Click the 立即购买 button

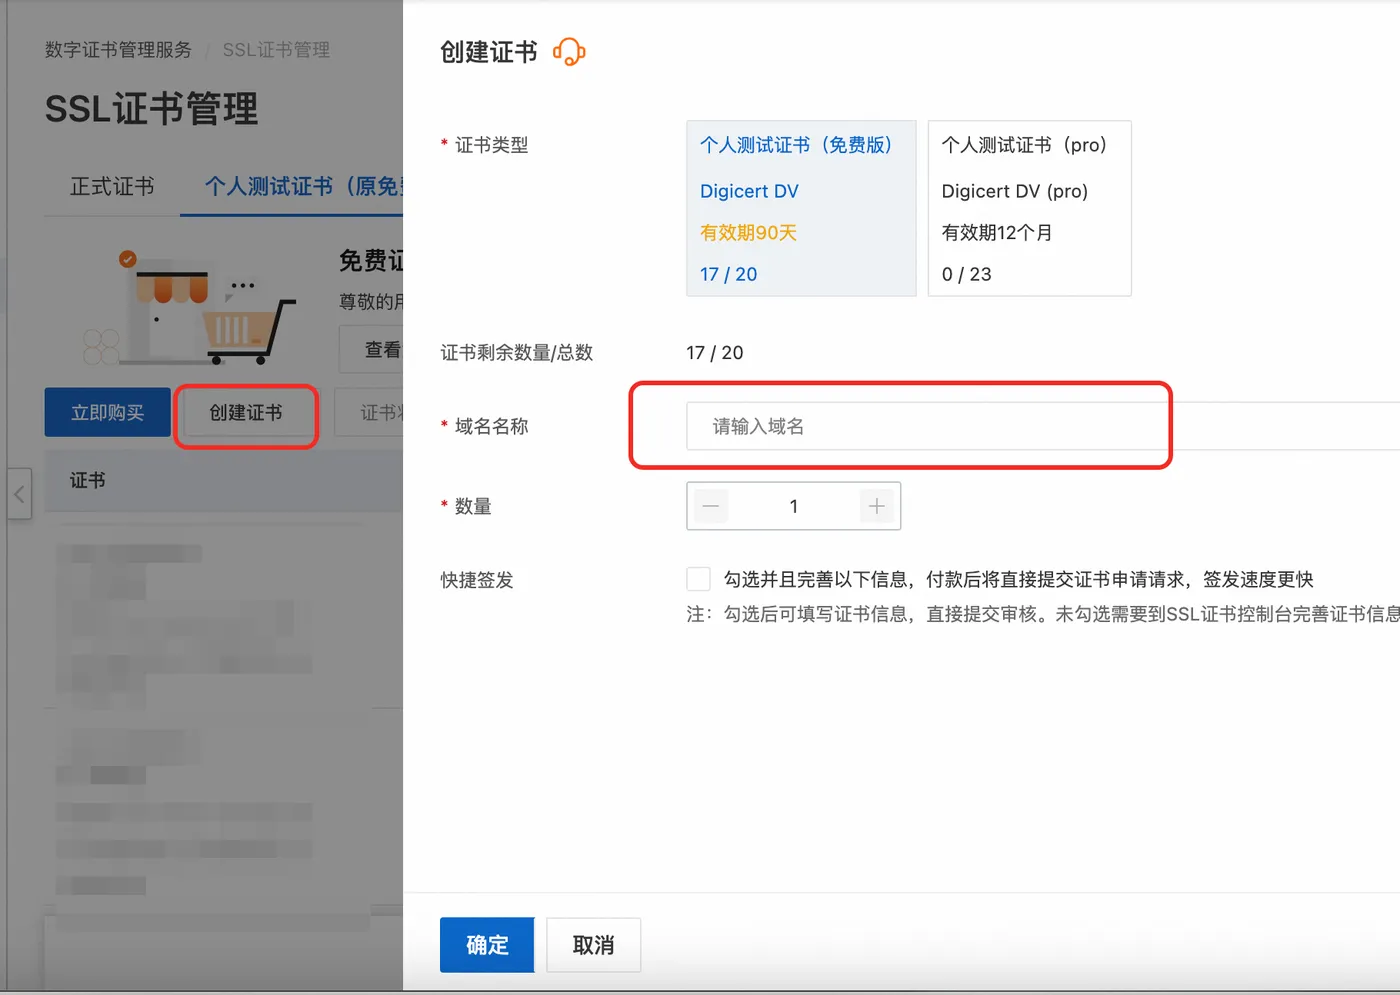point(107,413)
